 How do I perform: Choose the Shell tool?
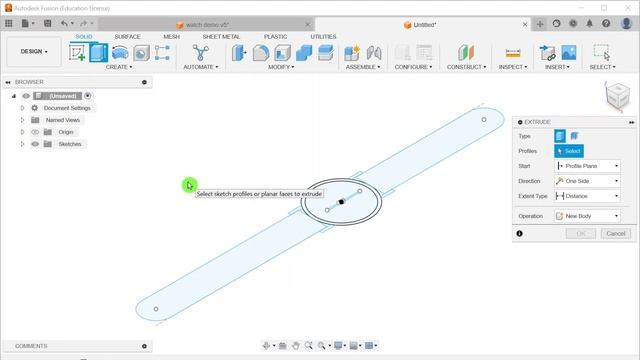[x=282, y=53]
